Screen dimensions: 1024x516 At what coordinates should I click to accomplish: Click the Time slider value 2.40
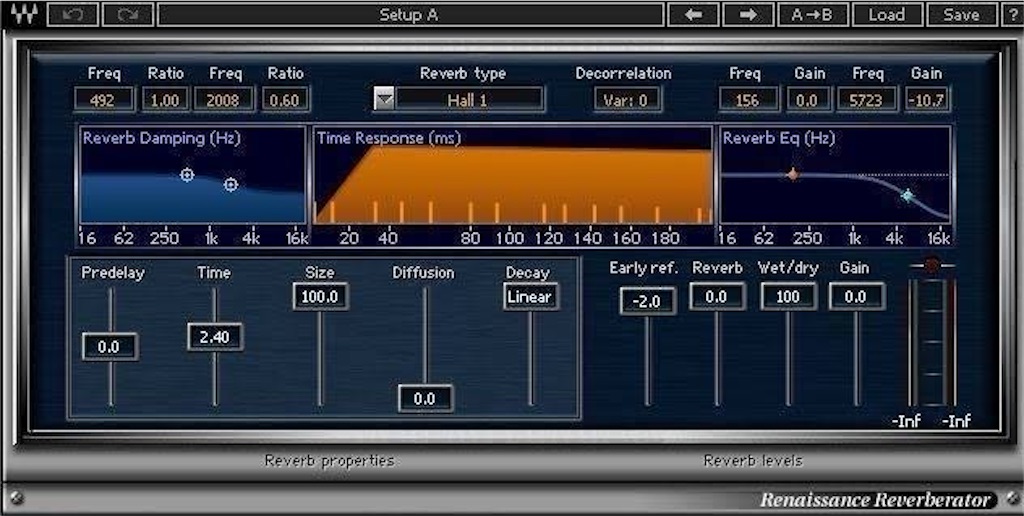click(x=215, y=337)
